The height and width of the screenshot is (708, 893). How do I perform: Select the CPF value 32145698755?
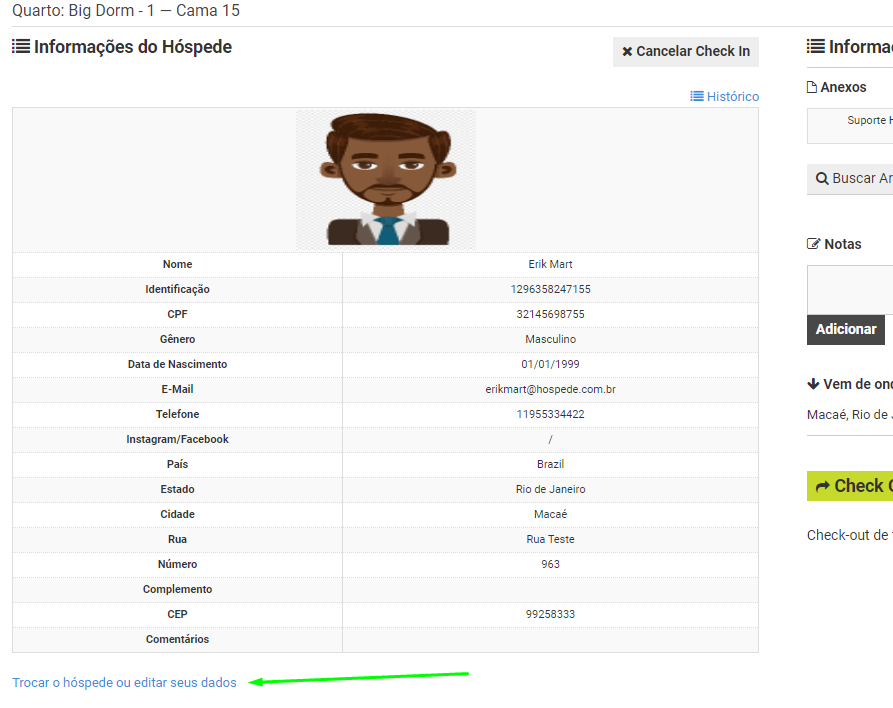pyautogui.click(x=550, y=314)
